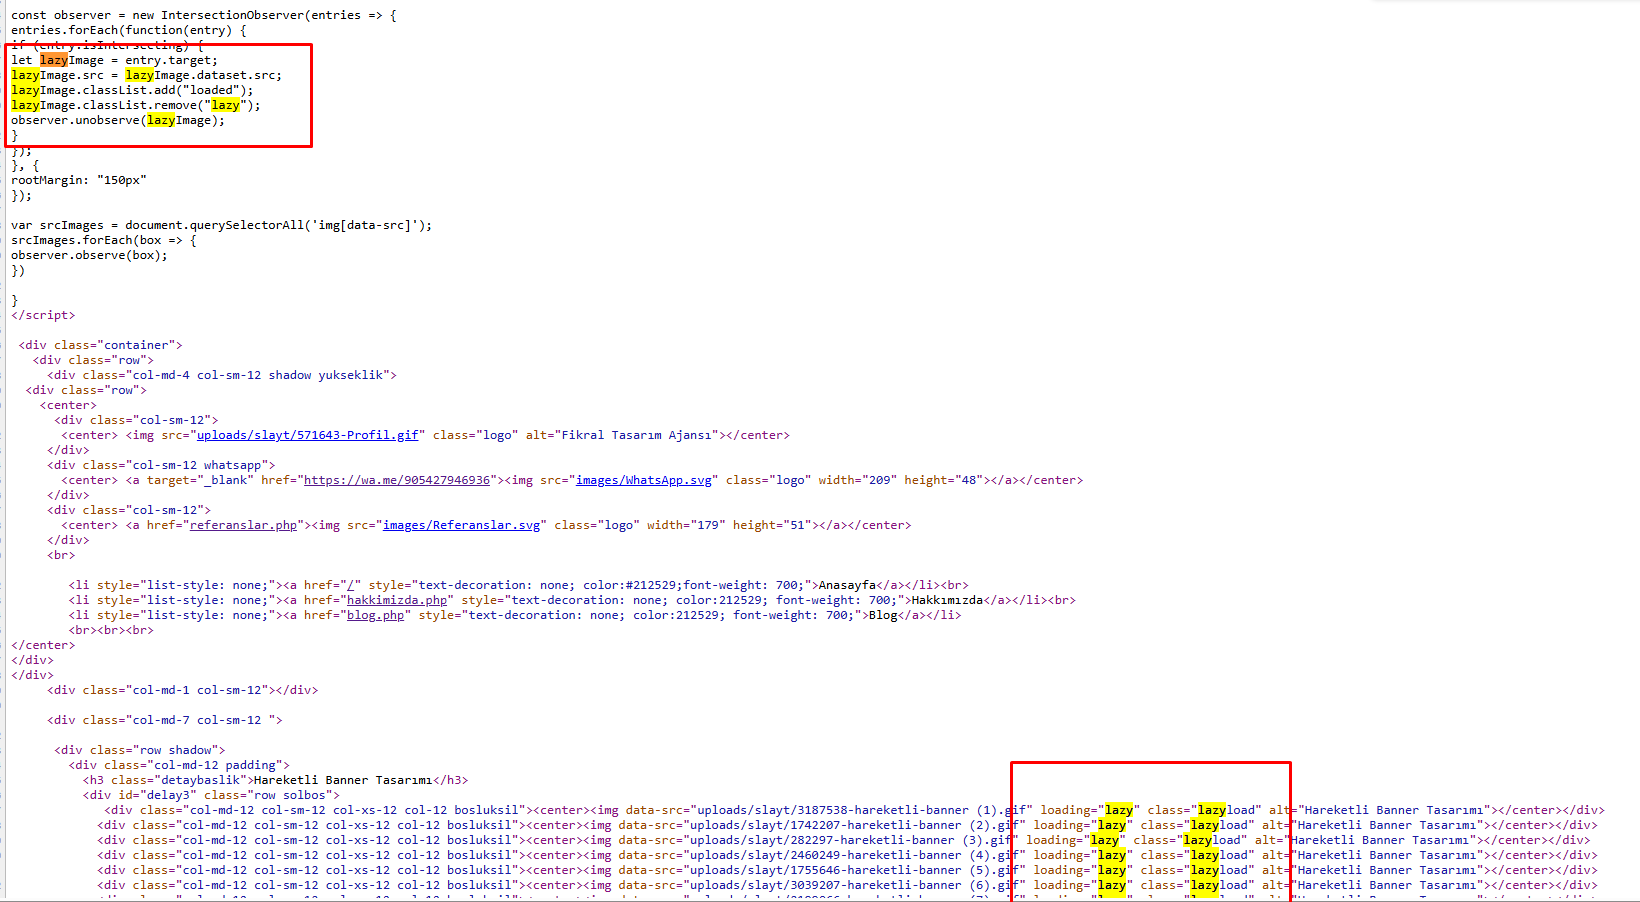1640x902 pixels.
Task: Click the "document.querySelectorAll('img[data-src]');" text
Action: point(279,225)
